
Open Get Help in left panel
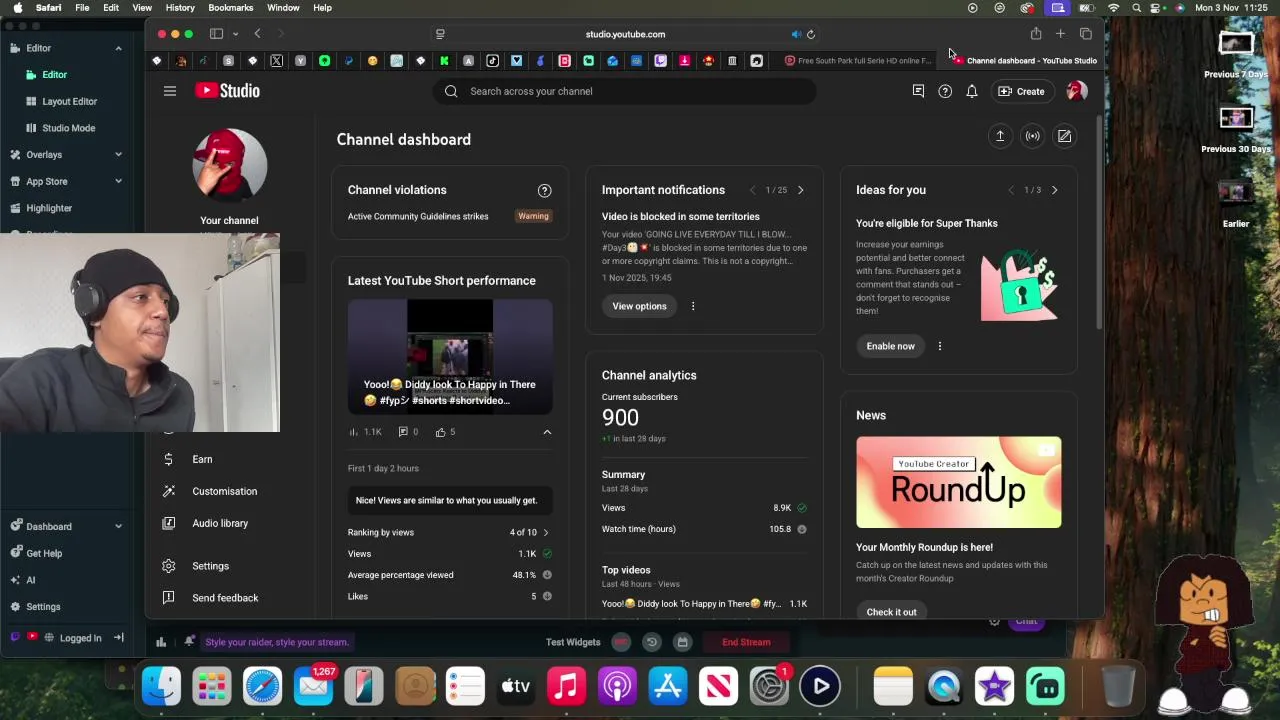pos(44,553)
